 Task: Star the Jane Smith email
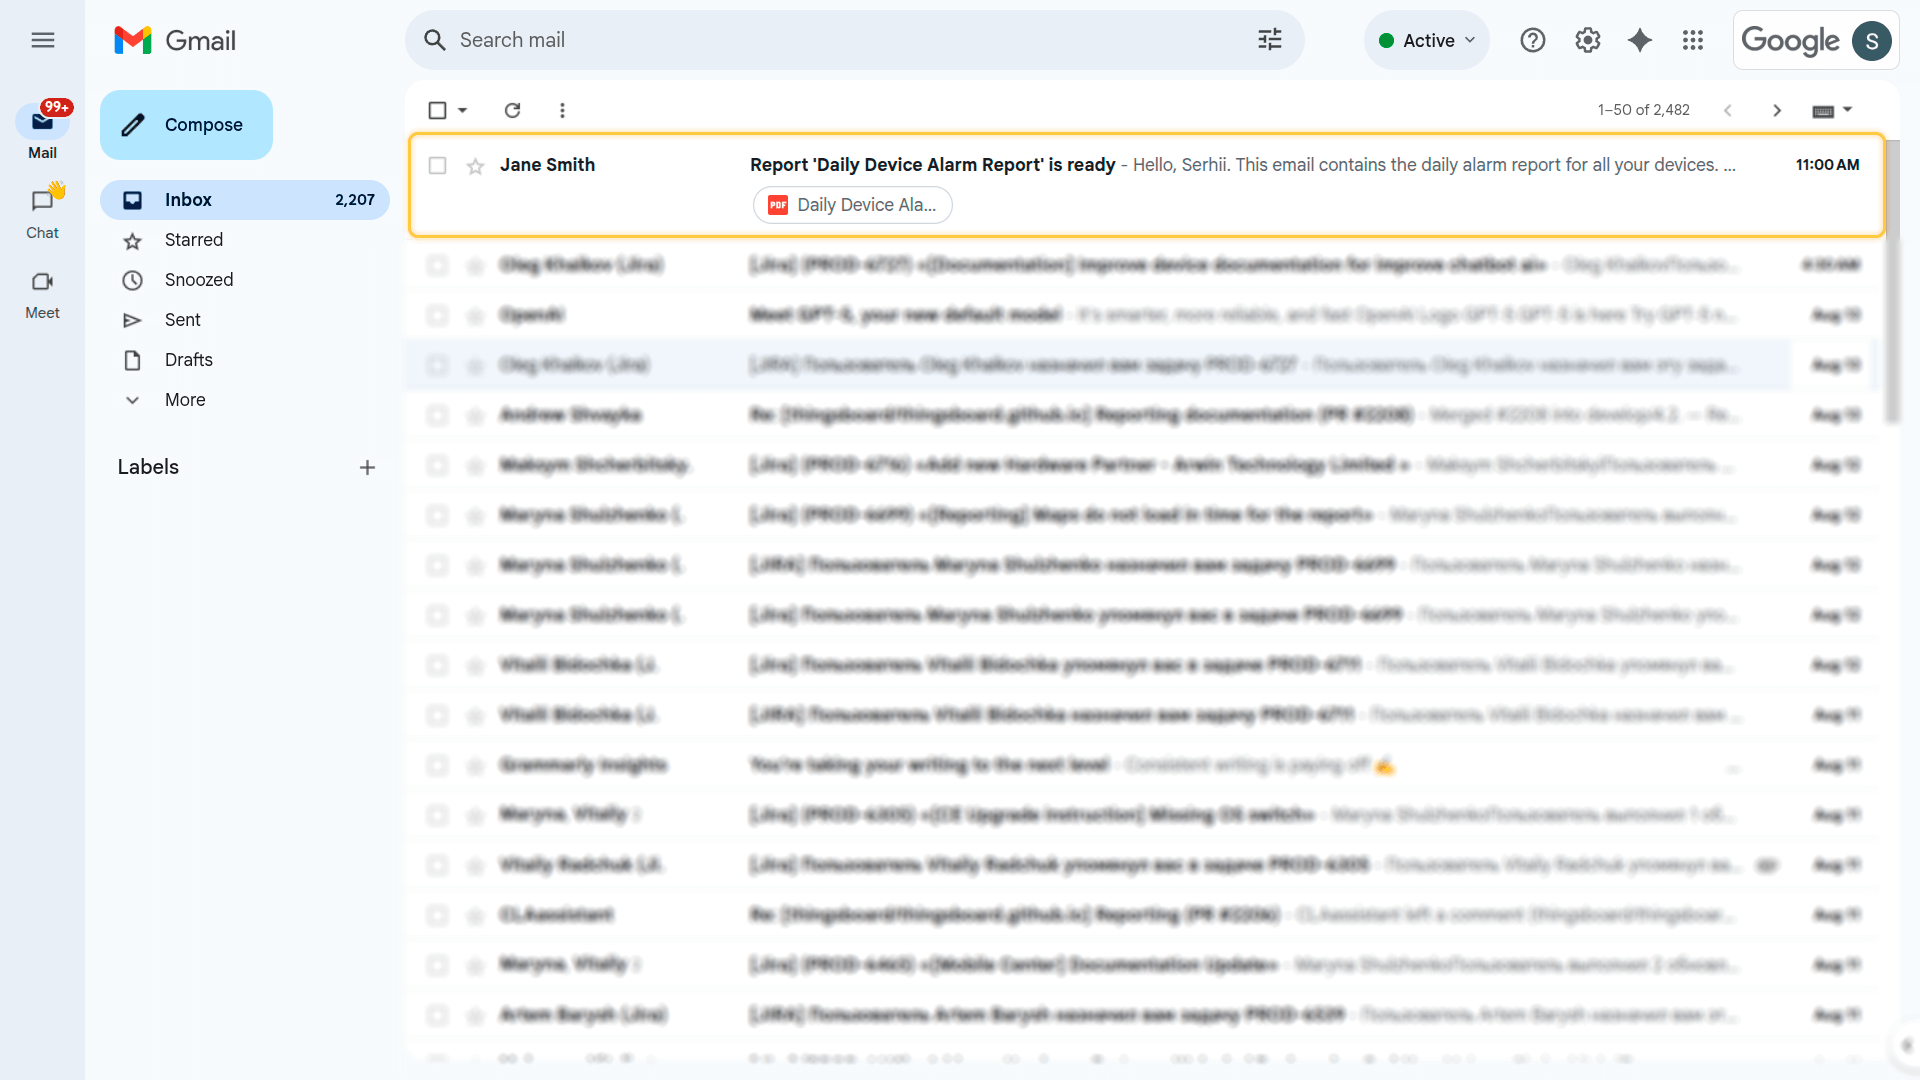(x=475, y=166)
